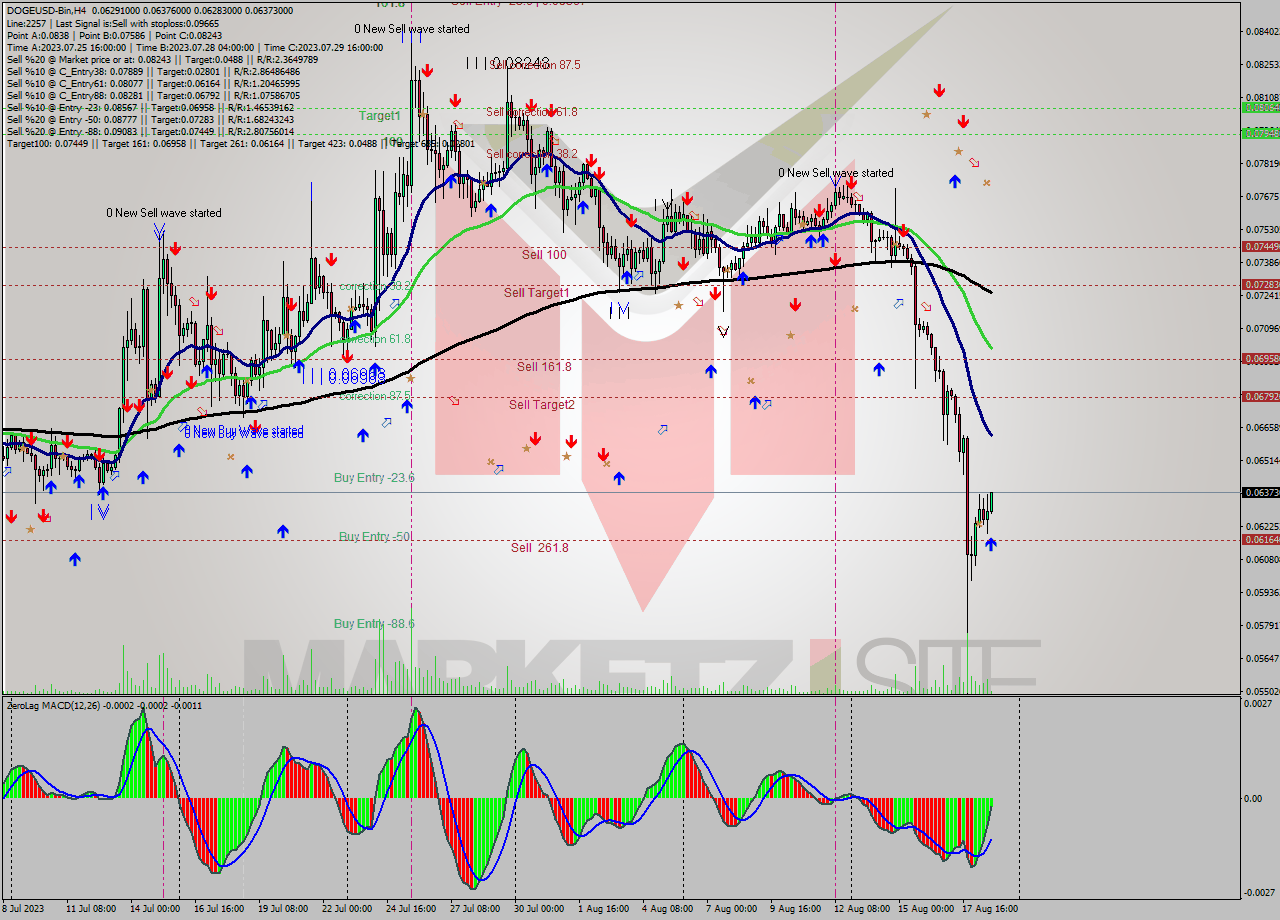
Task: Click the '0 New Sell wave started' label near 12 Aug
Action: point(836,173)
